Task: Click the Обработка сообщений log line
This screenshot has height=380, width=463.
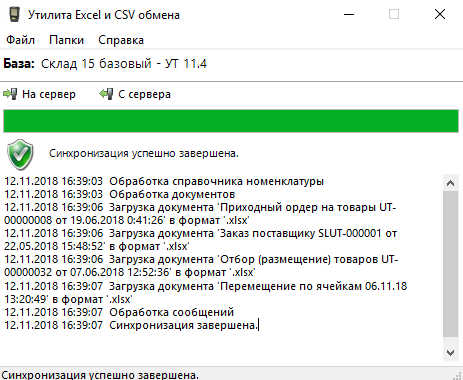Action: 119,312
